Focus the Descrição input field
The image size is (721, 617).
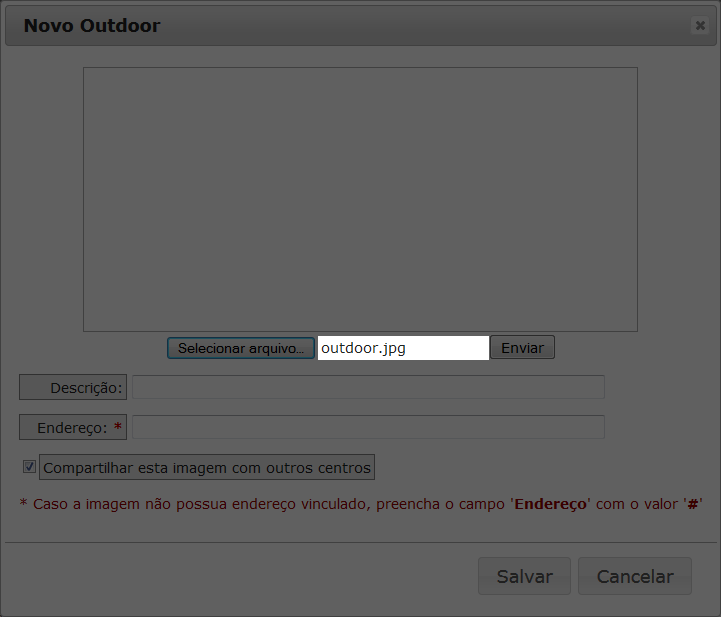(368, 387)
